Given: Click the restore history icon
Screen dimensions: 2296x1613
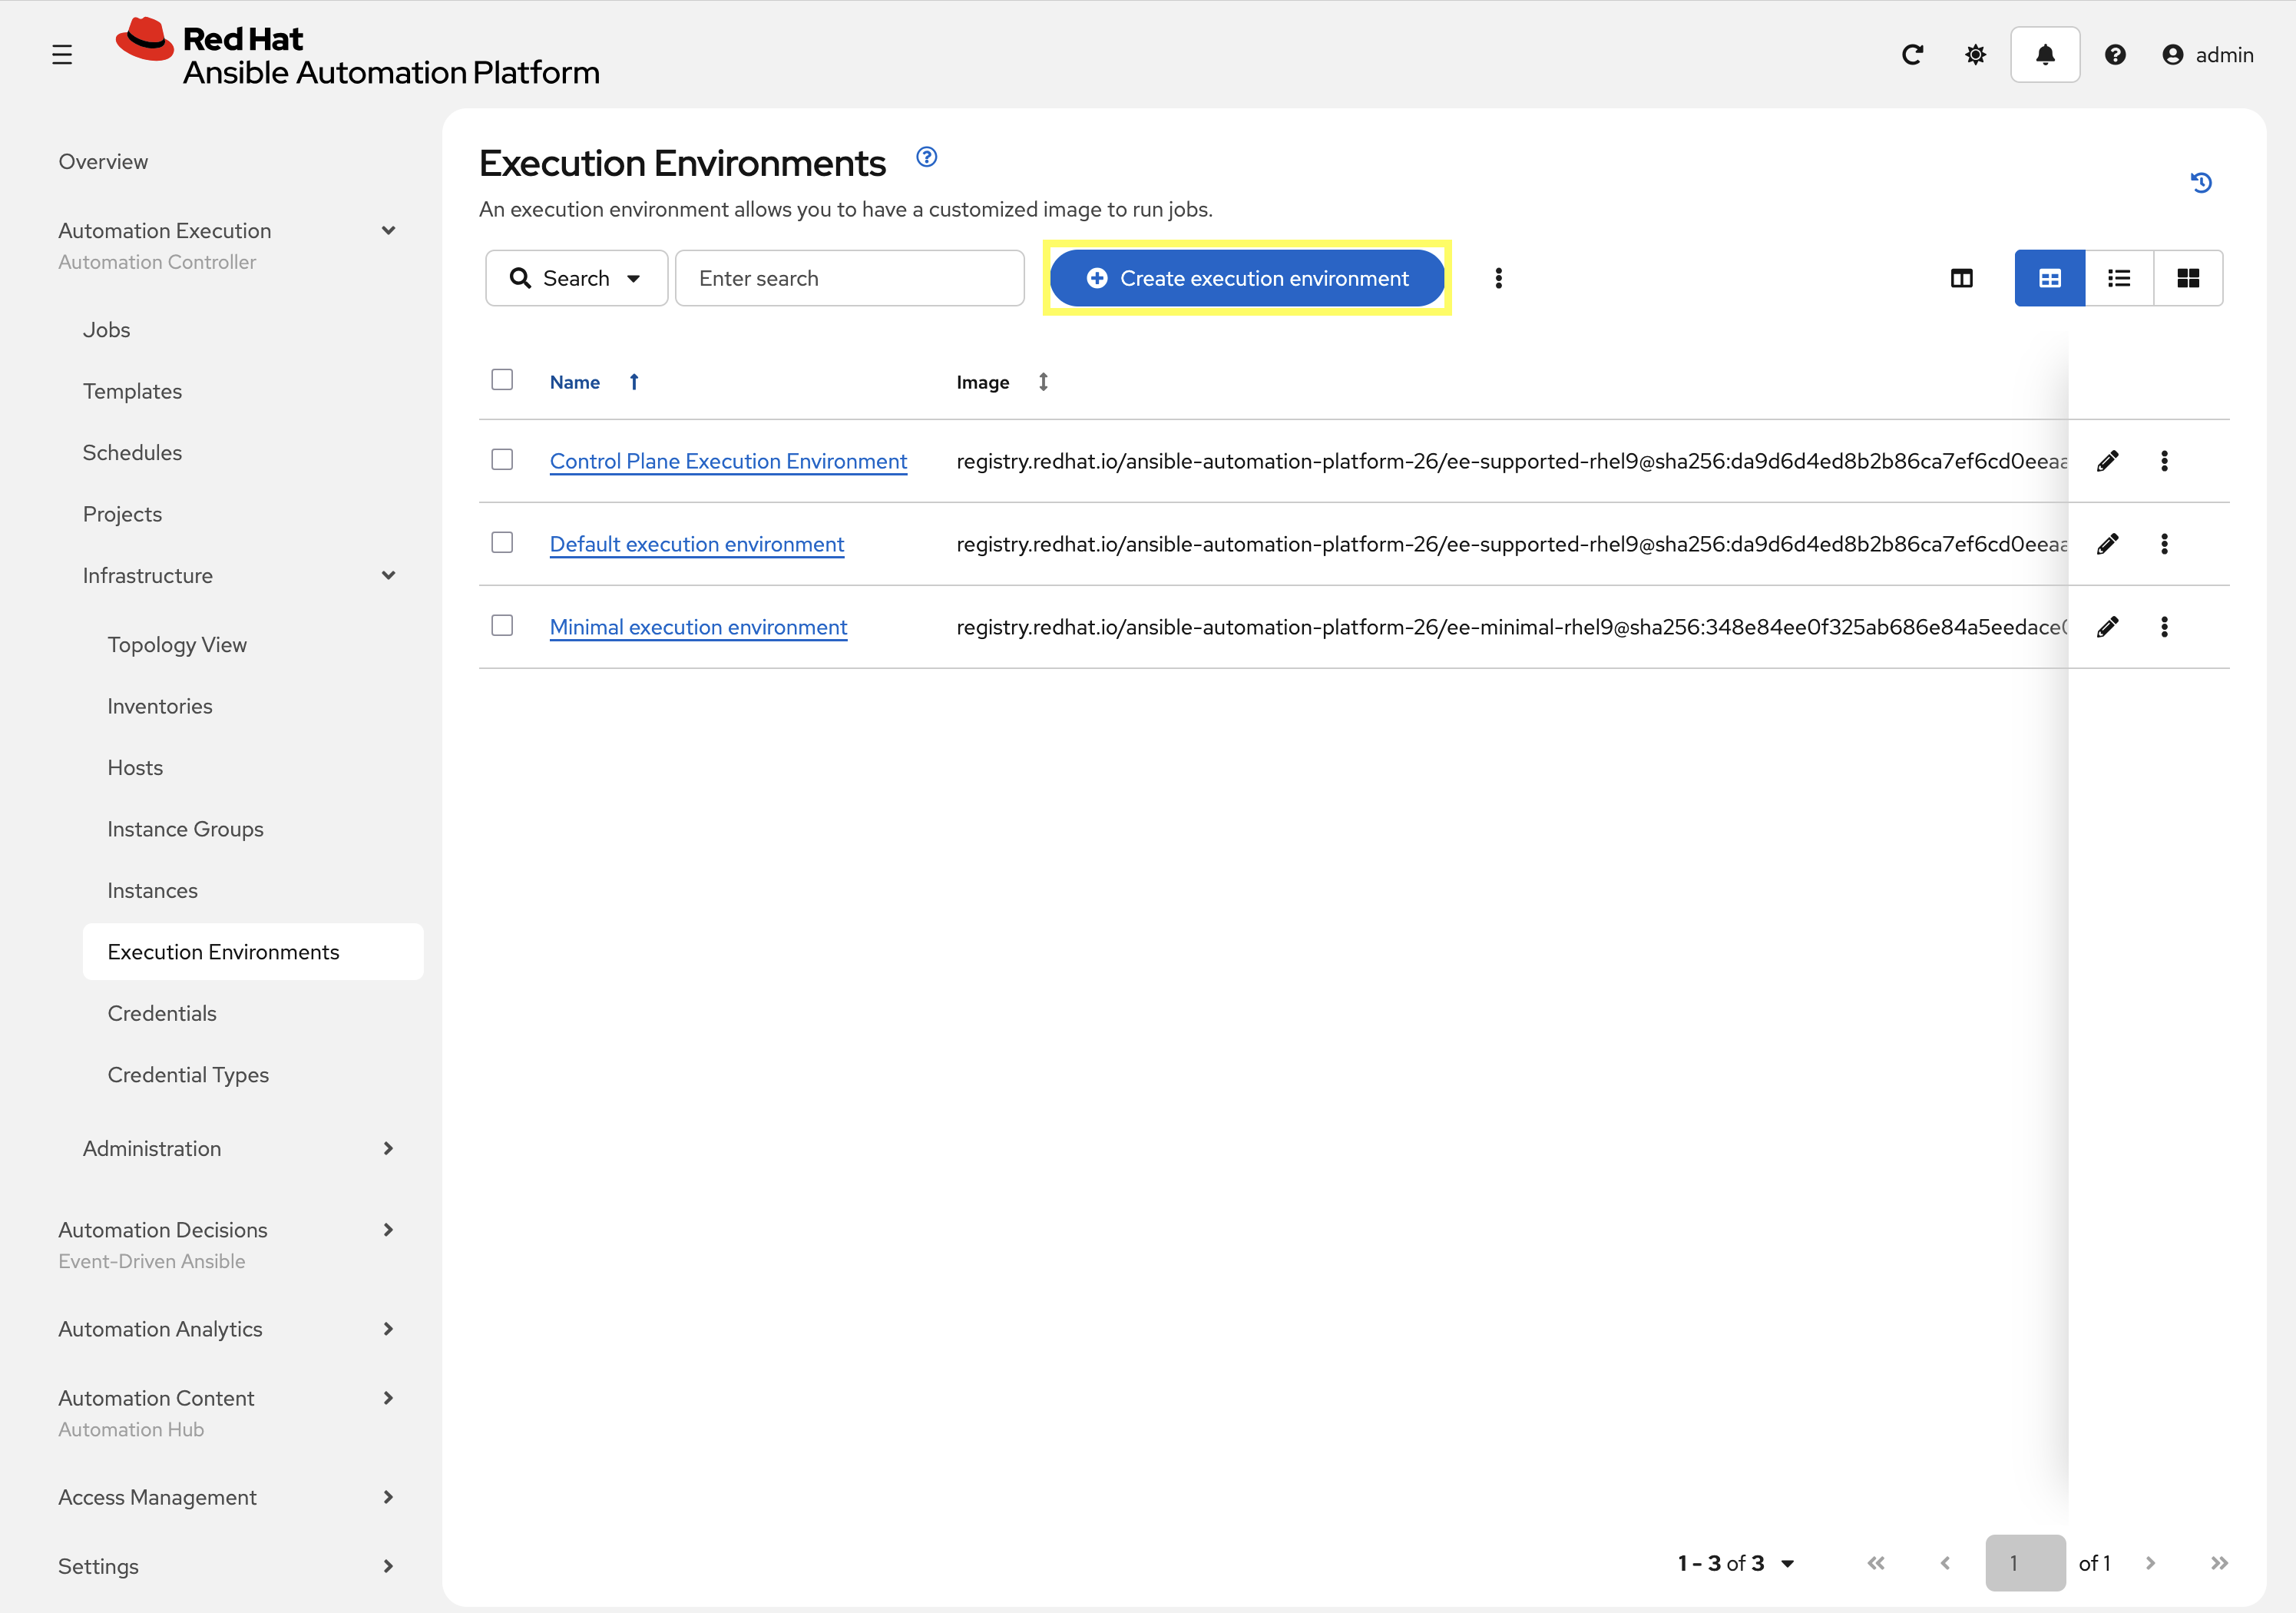Looking at the screenshot, I should point(2200,182).
